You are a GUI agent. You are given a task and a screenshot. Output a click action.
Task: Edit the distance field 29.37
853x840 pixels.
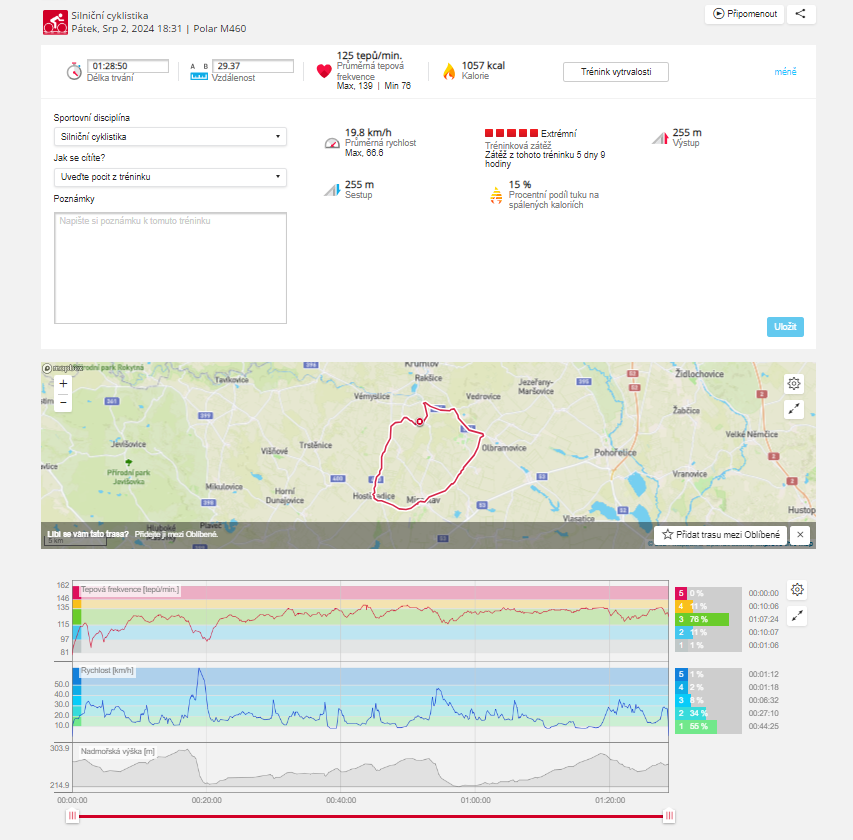pos(253,66)
